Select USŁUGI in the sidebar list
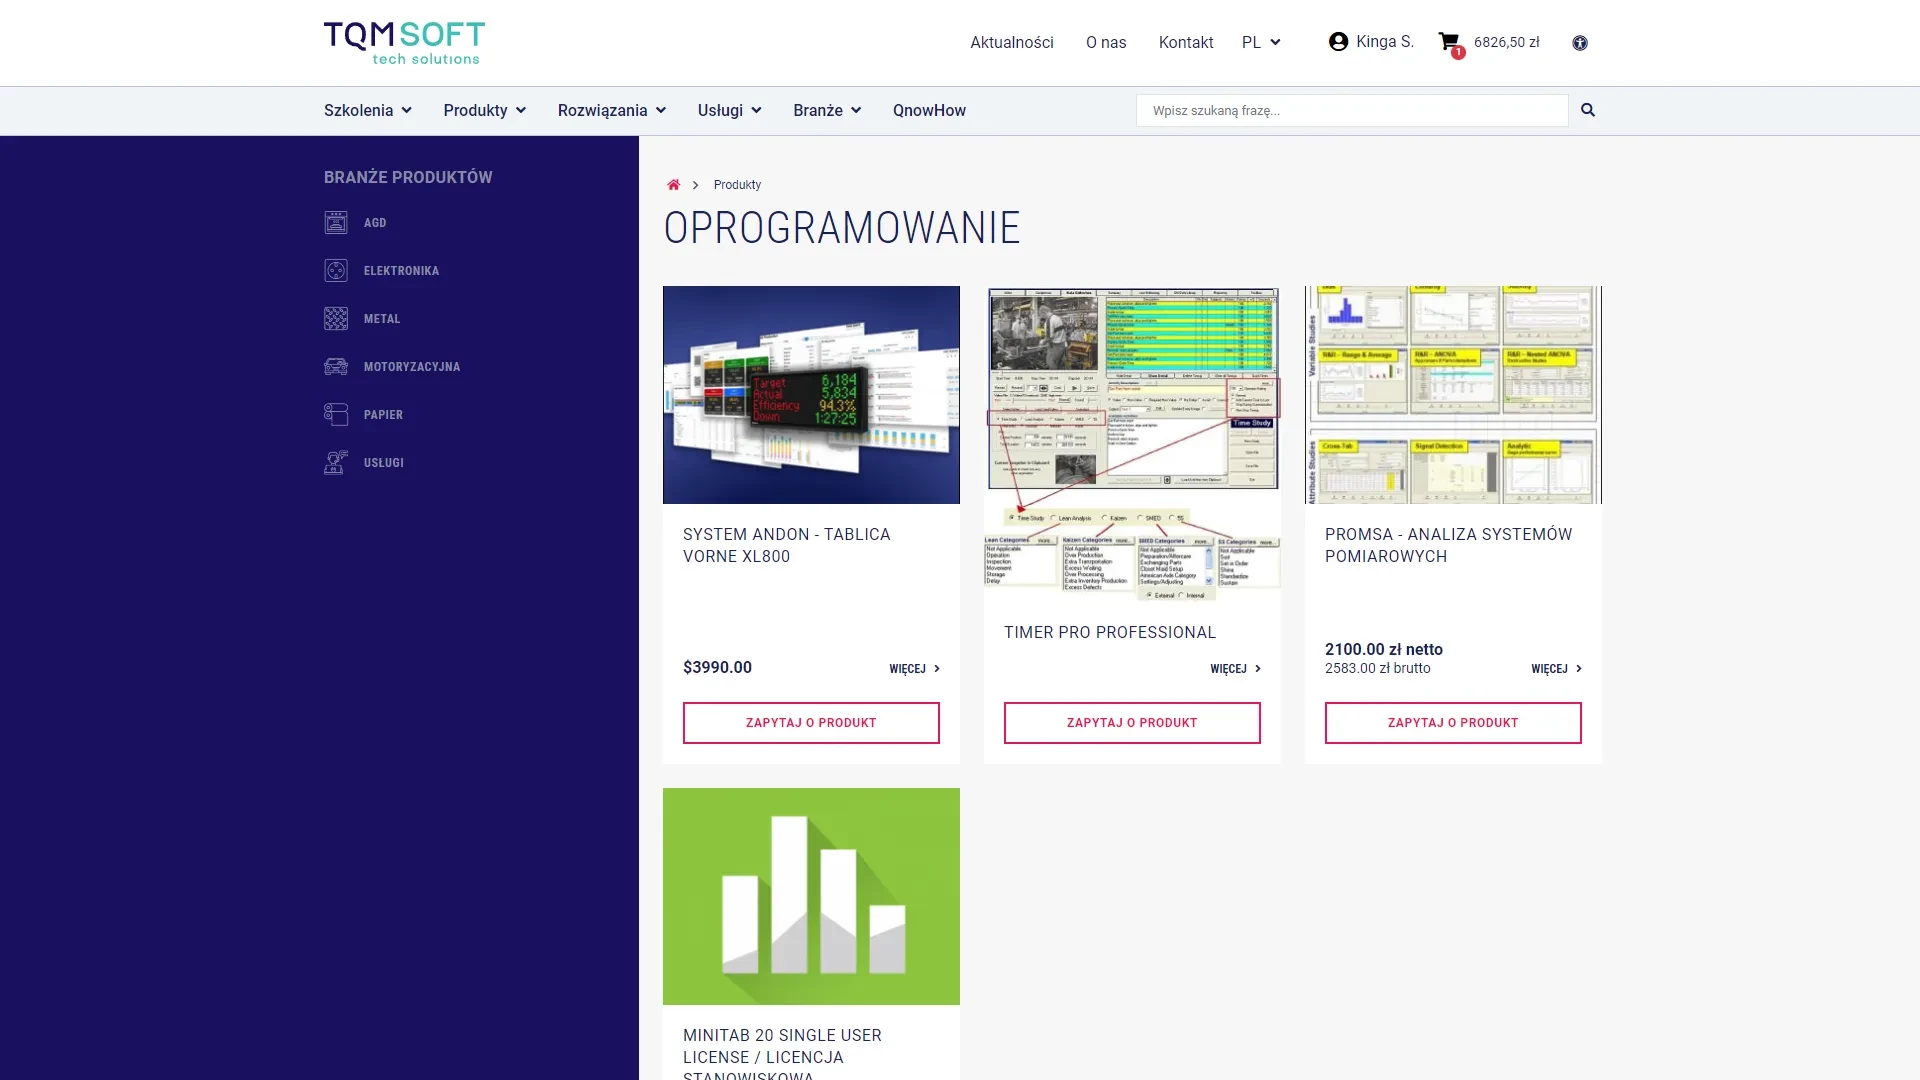 pyautogui.click(x=384, y=463)
